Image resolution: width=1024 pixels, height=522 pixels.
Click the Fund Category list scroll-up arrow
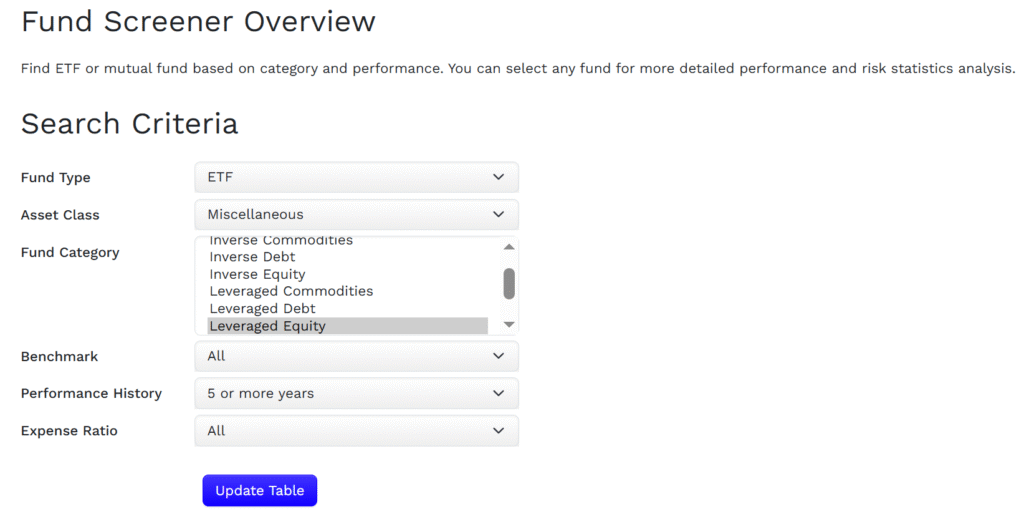(x=509, y=247)
